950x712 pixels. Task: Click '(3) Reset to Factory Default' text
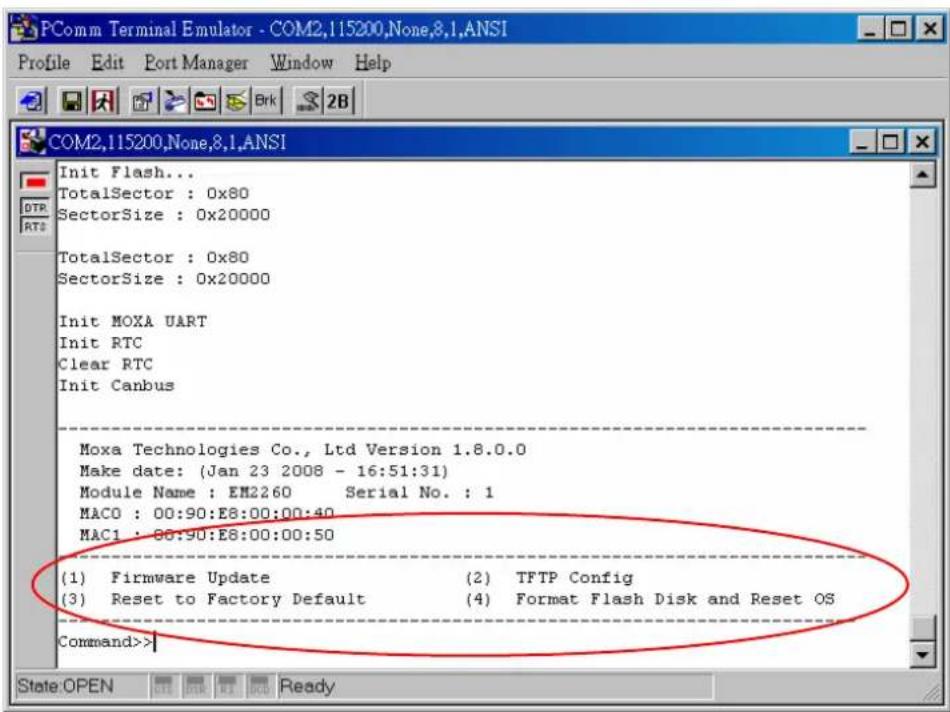click(x=213, y=599)
